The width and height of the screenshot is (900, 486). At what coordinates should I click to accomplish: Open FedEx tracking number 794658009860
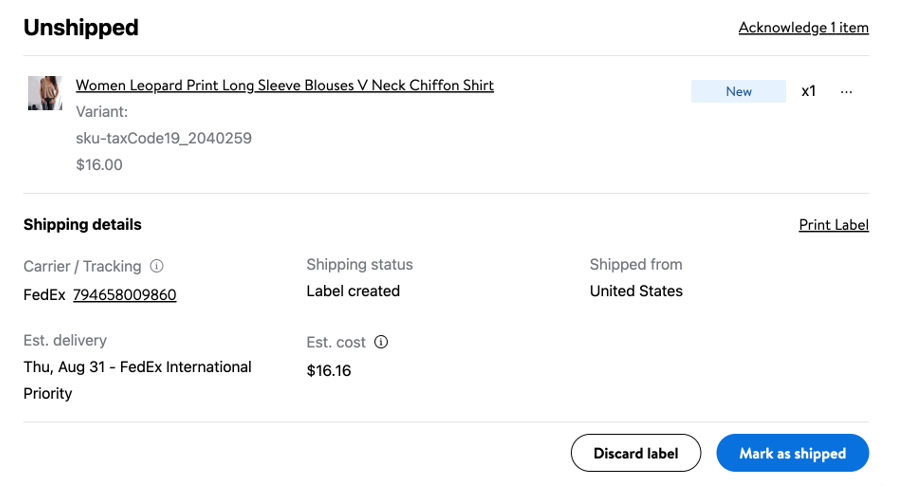[125, 295]
